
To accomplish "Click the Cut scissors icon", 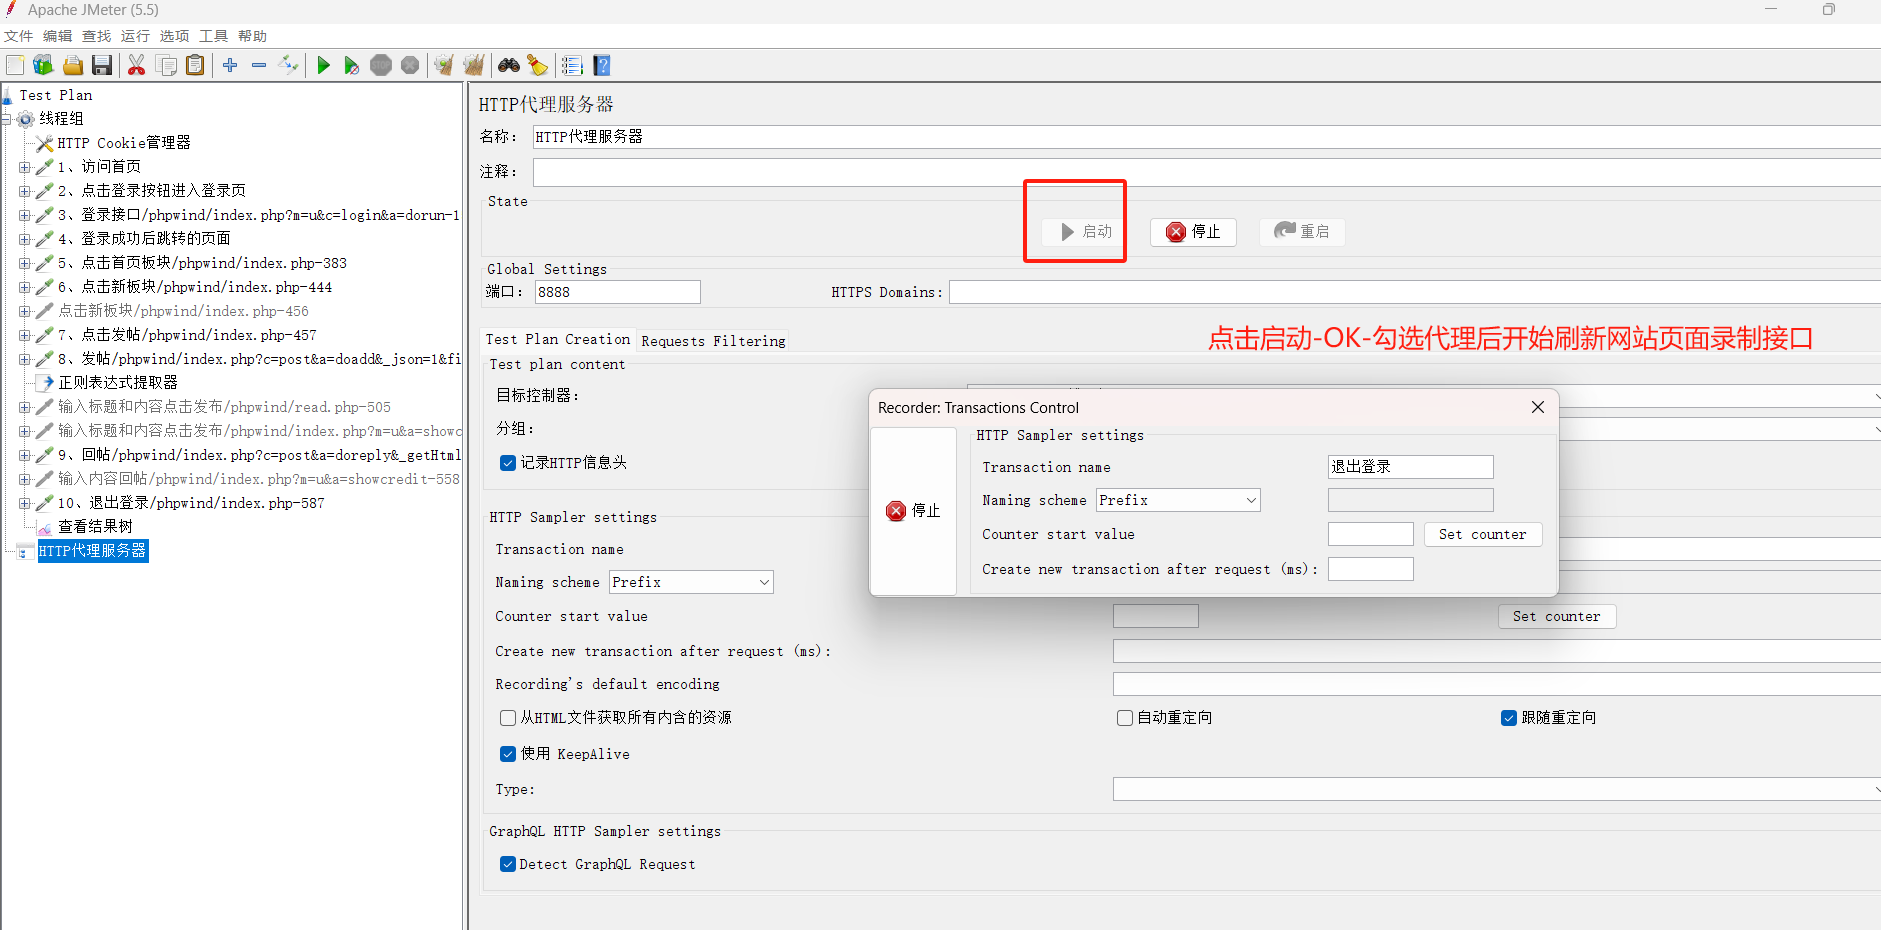I will click(x=137, y=66).
